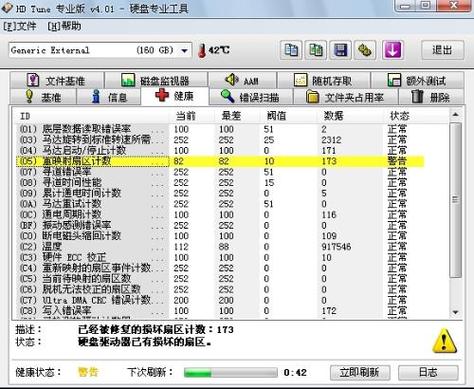Click the 硬盘驱动器已有损坏的扇区 status text
This screenshot has width=474, height=389.
tap(144, 342)
